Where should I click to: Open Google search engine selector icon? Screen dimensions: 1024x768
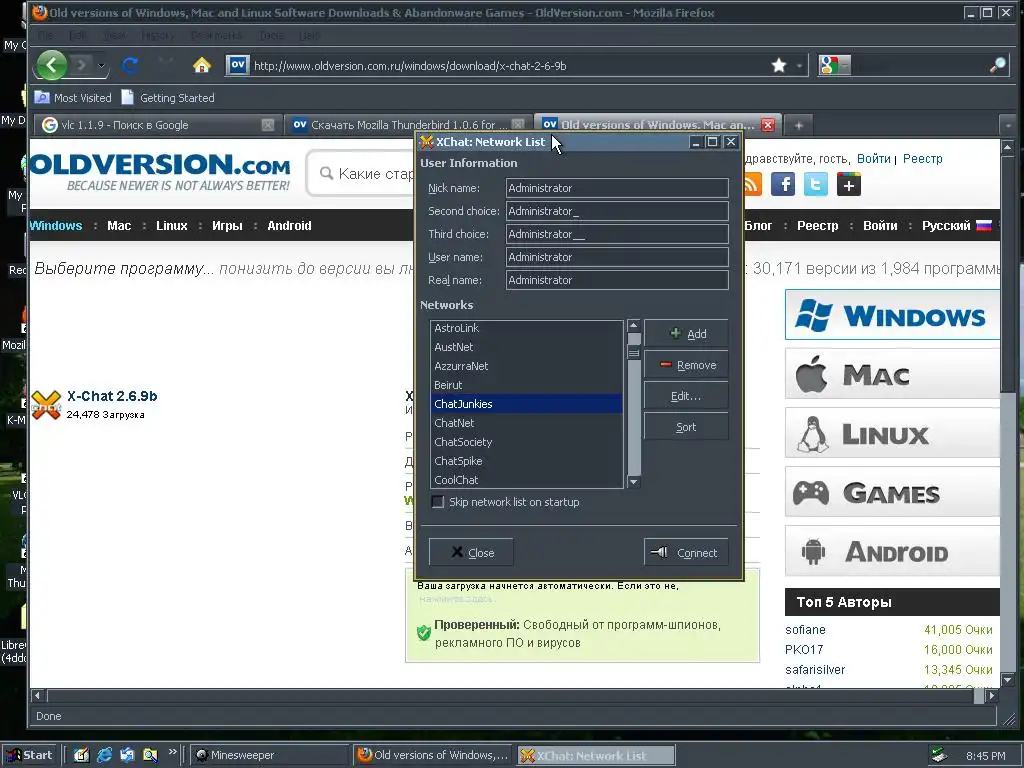[x=834, y=65]
